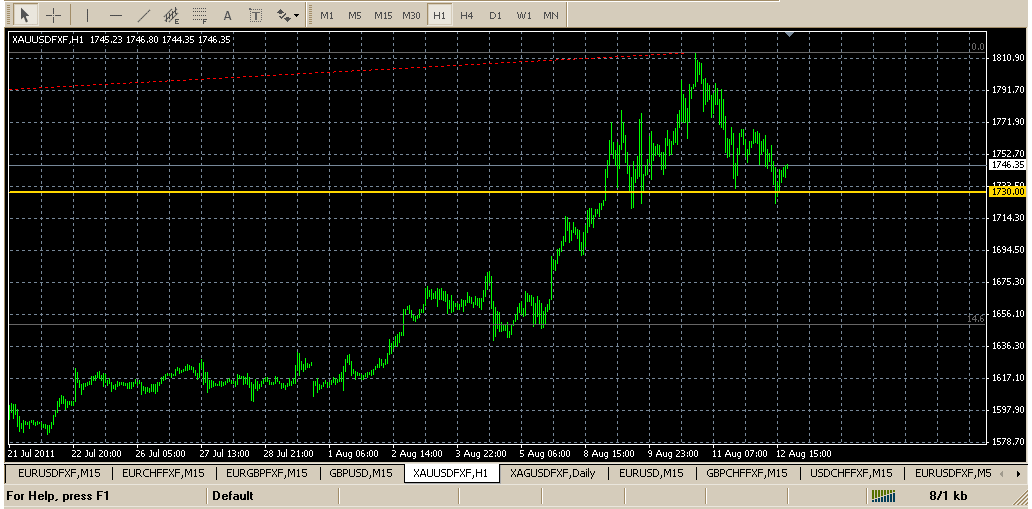Pick the Fibonacci retracement tool
The height and width of the screenshot is (509, 1032).
200,15
